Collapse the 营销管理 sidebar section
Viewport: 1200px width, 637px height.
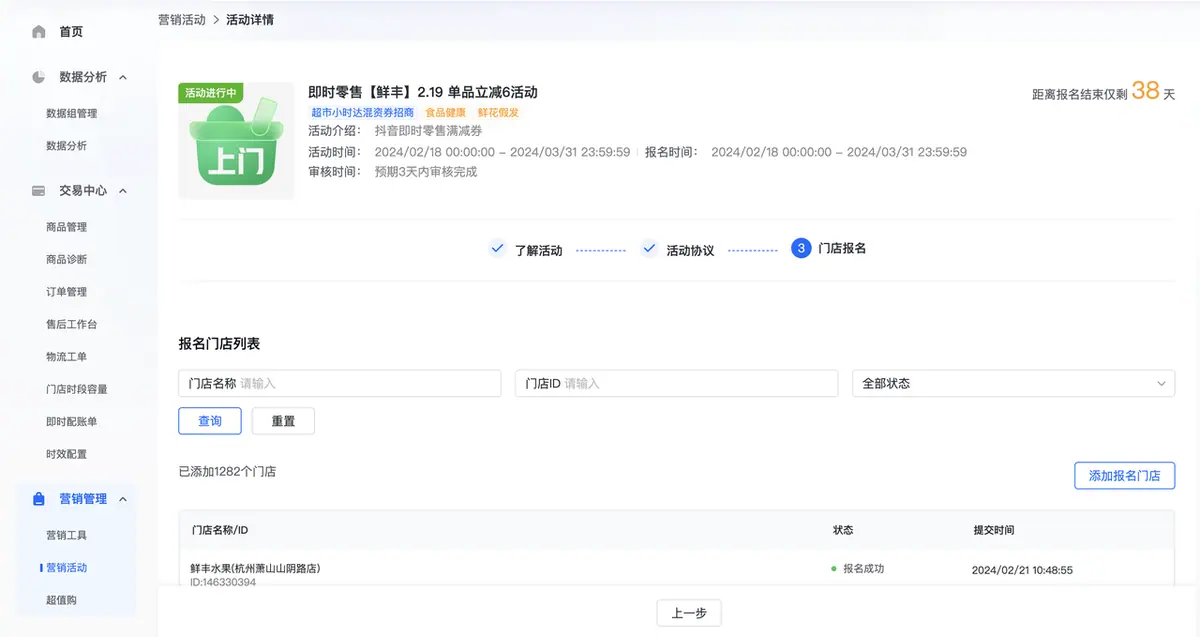(x=123, y=499)
